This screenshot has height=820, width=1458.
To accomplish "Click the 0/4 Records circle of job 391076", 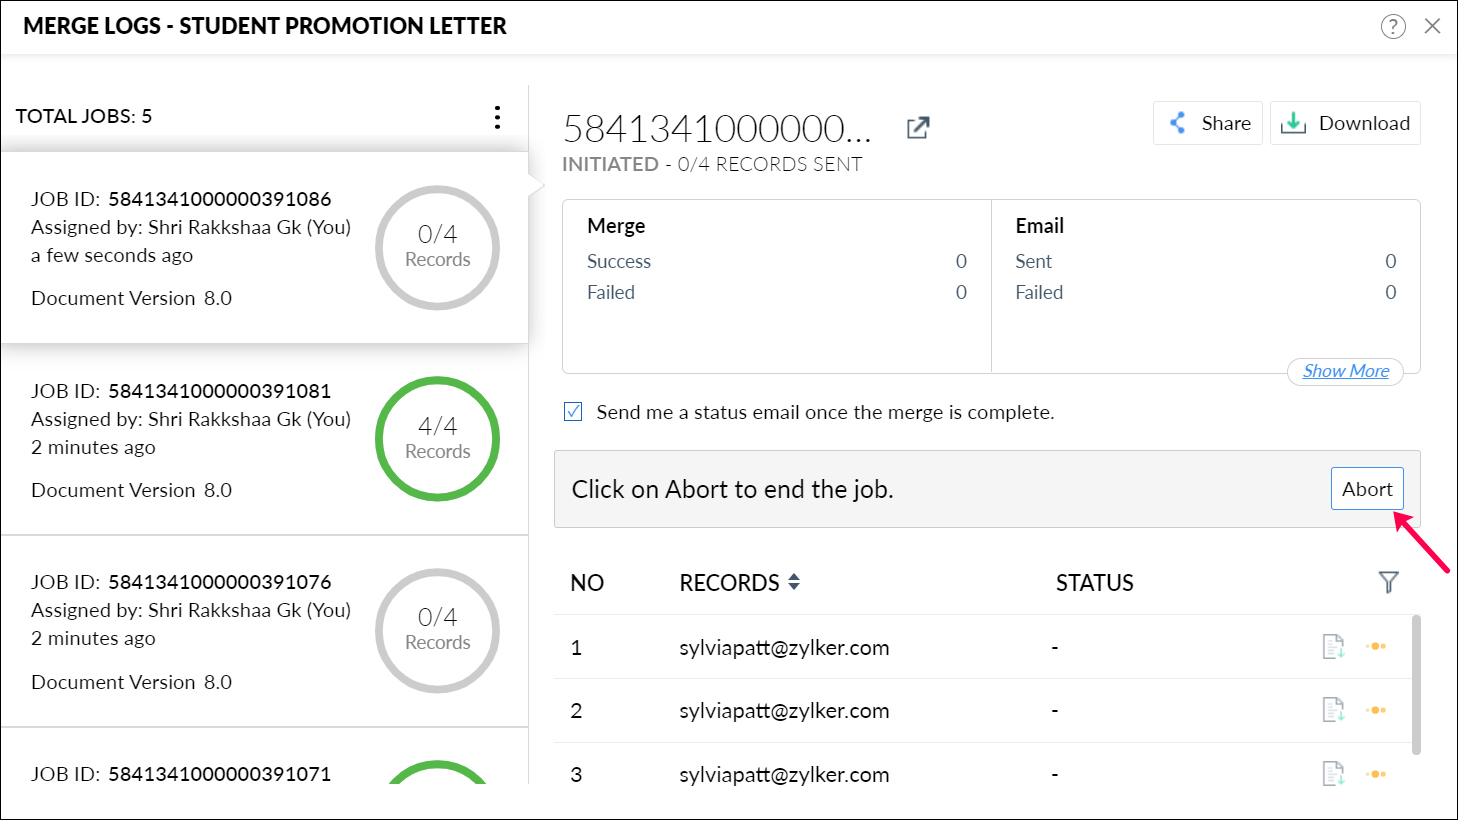I will [x=437, y=630].
